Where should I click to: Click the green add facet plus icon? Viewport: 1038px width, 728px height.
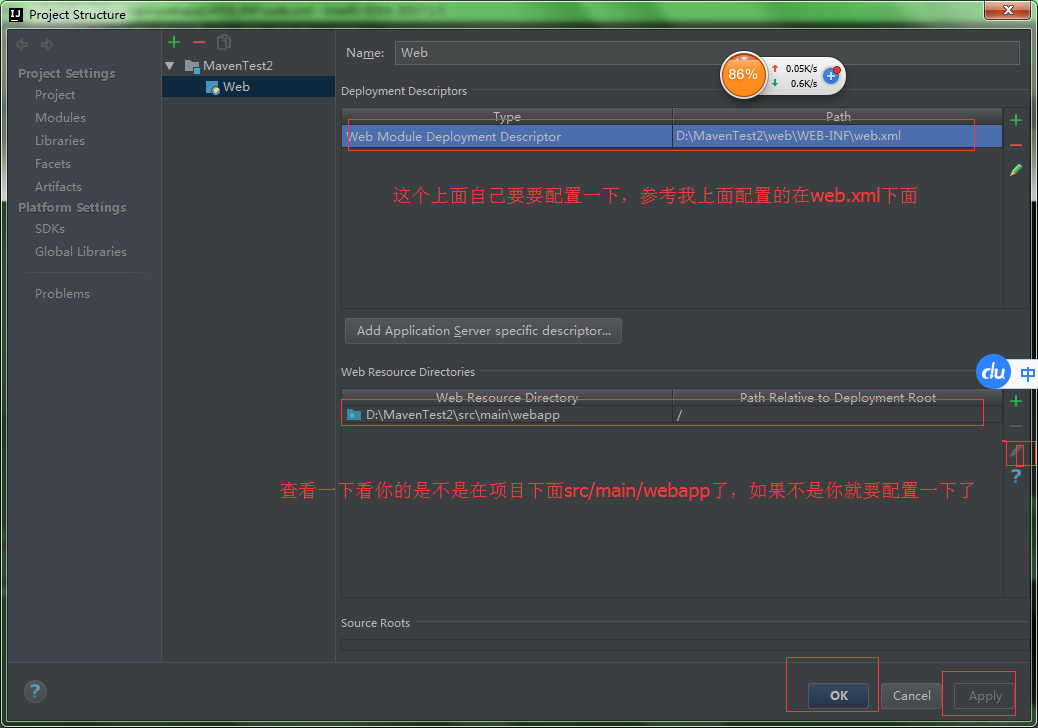click(x=174, y=42)
